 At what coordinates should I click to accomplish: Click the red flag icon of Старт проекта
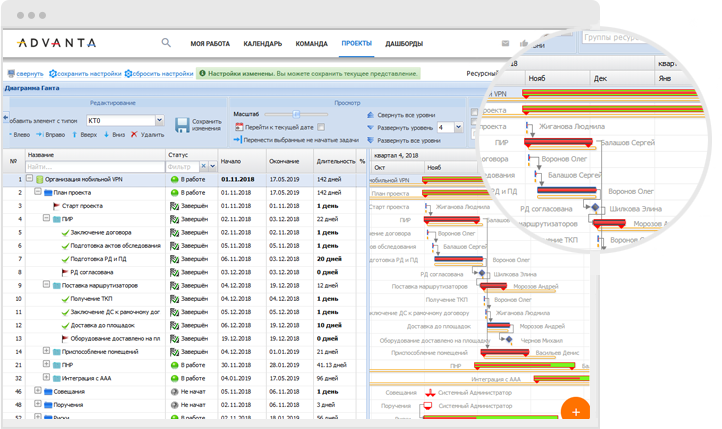pyautogui.click(x=56, y=206)
